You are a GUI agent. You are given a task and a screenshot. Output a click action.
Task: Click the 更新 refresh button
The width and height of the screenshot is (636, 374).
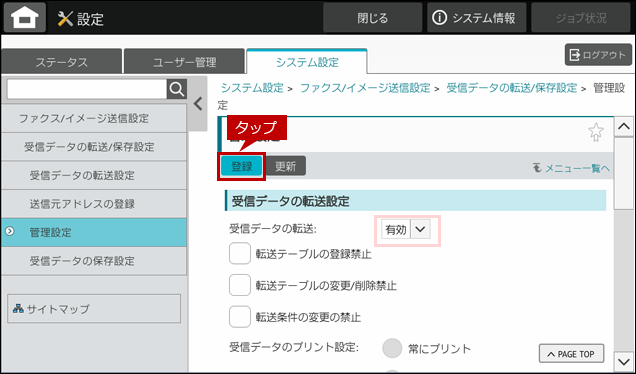pyautogui.click(x=286, y=166)
